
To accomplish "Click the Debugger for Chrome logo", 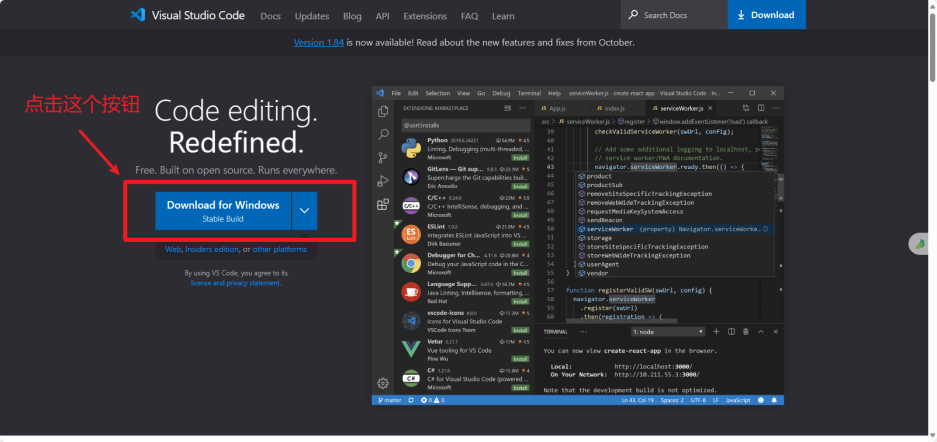I will click(411, 263).
